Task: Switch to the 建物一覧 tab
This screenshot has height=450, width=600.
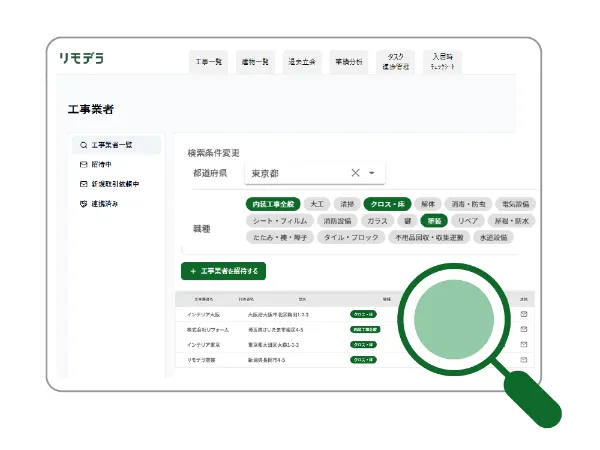Action: 255,62
